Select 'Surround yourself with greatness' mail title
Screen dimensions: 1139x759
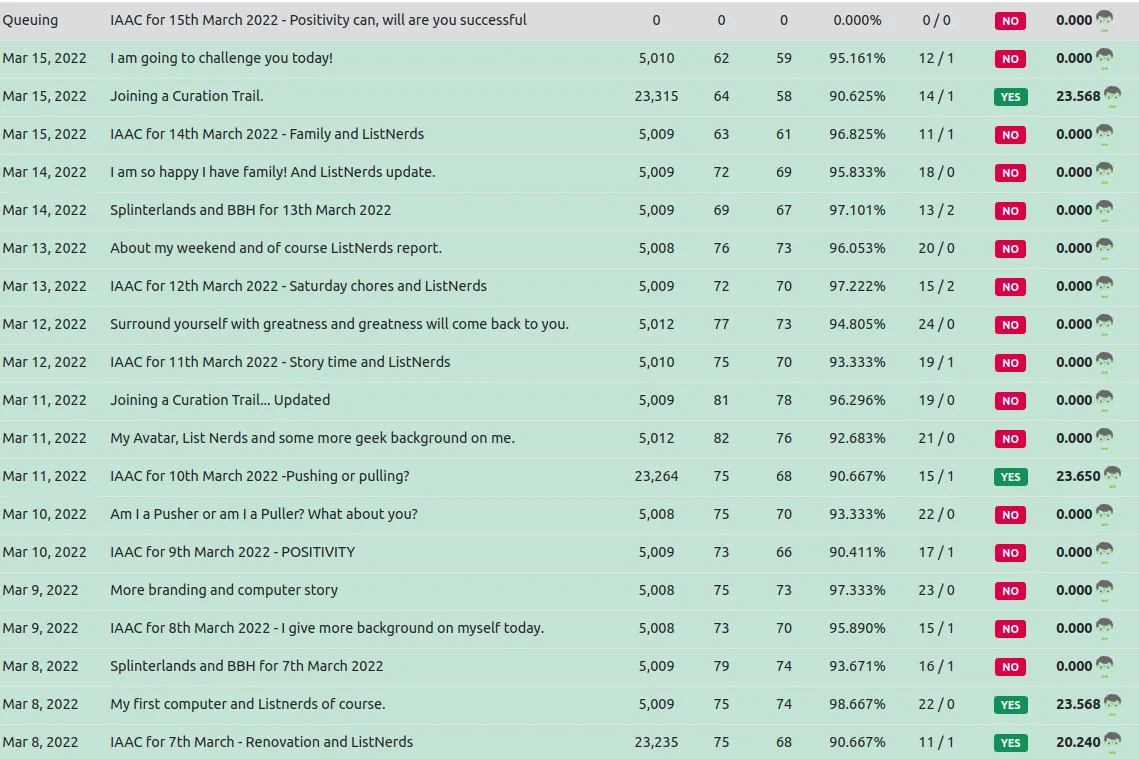point(339,324)
